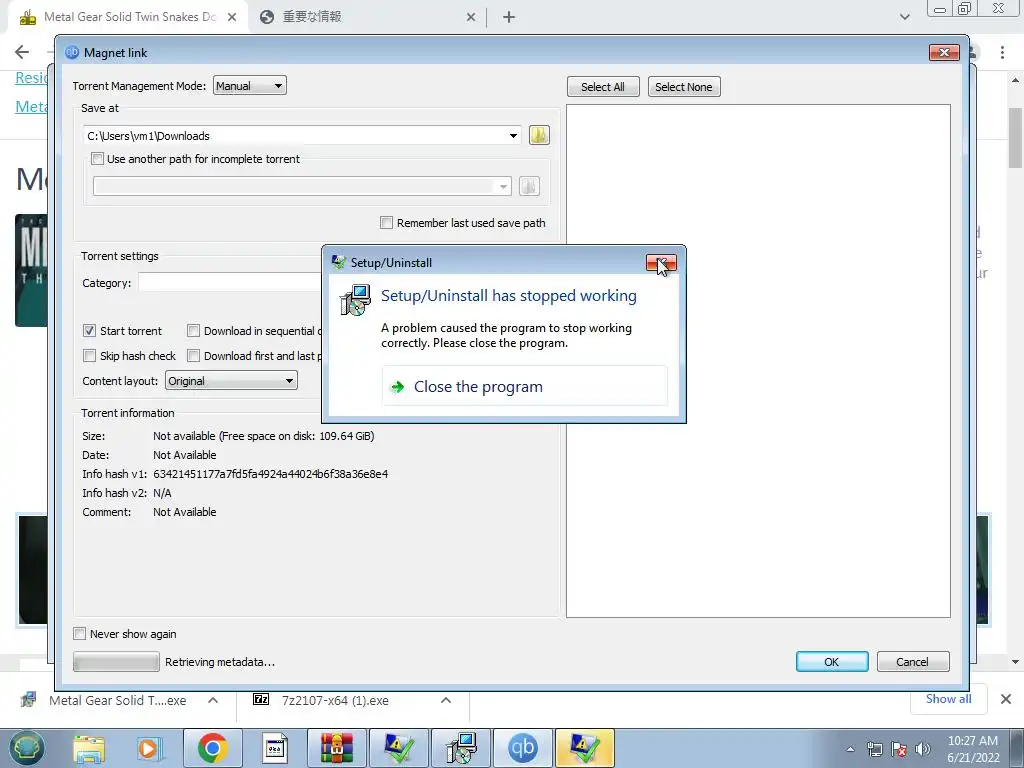Click 'Not available (Free space on disk' size text
1024x768 pixels.
tap(264, 436)
